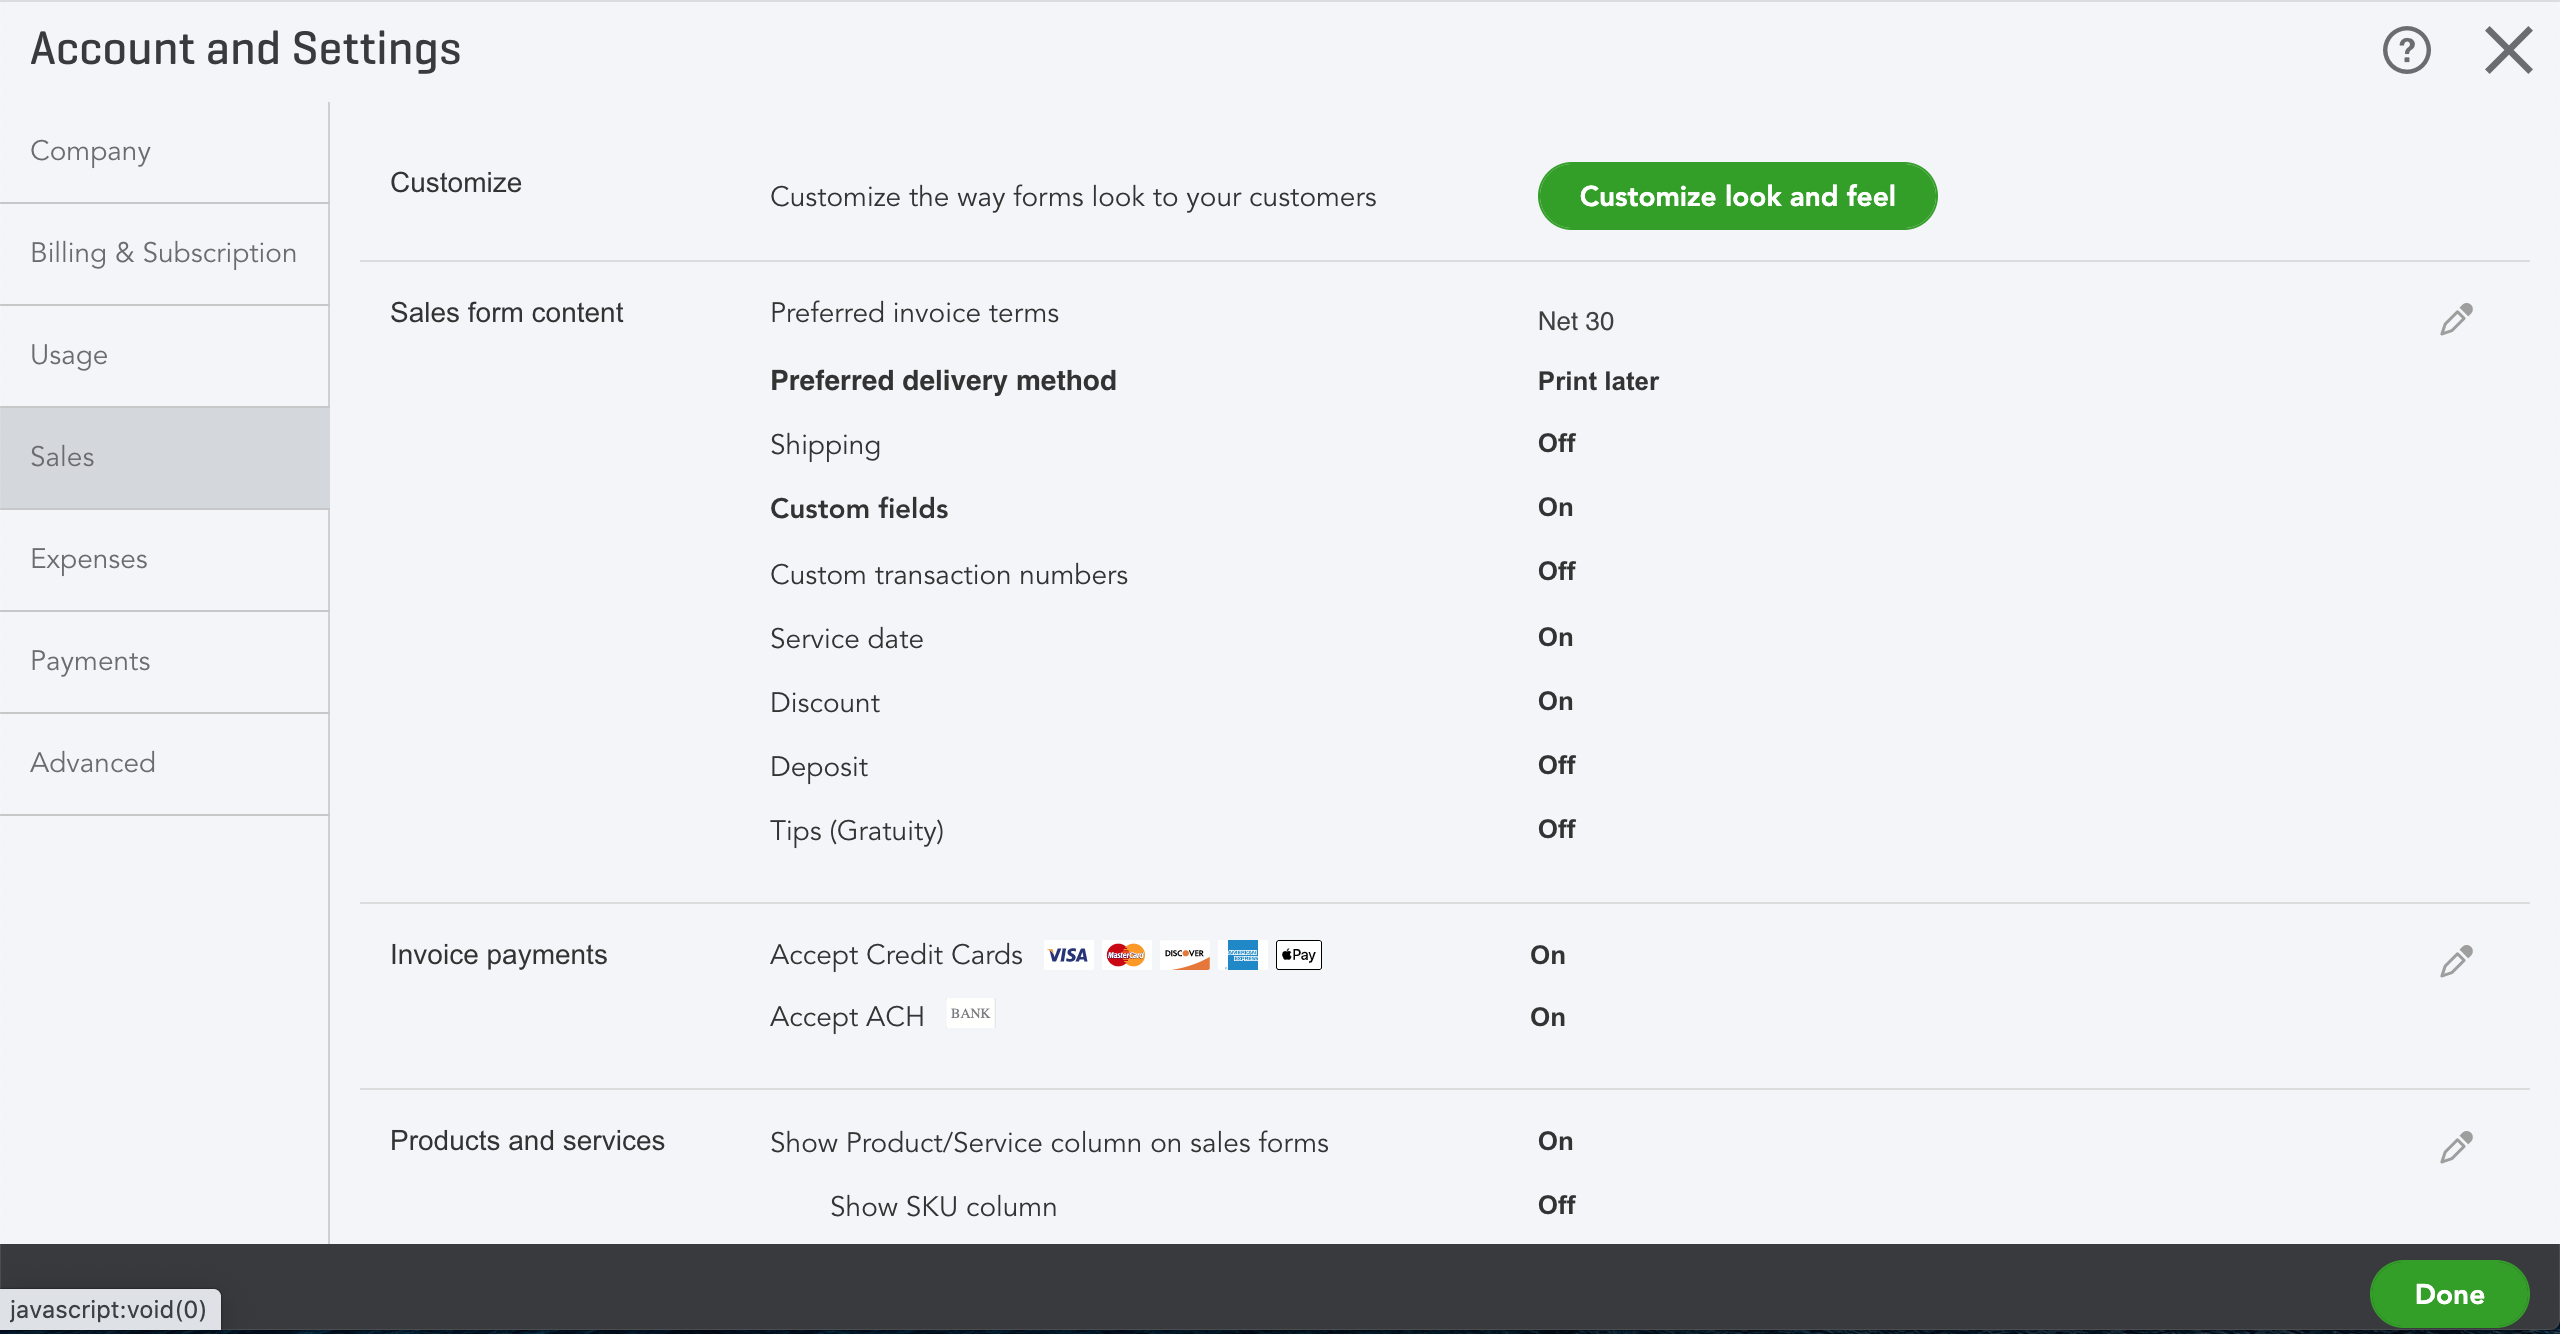Click the On value for Accept ACH
This screenshot has width=2560, height=1334.
(1547, 1017)
